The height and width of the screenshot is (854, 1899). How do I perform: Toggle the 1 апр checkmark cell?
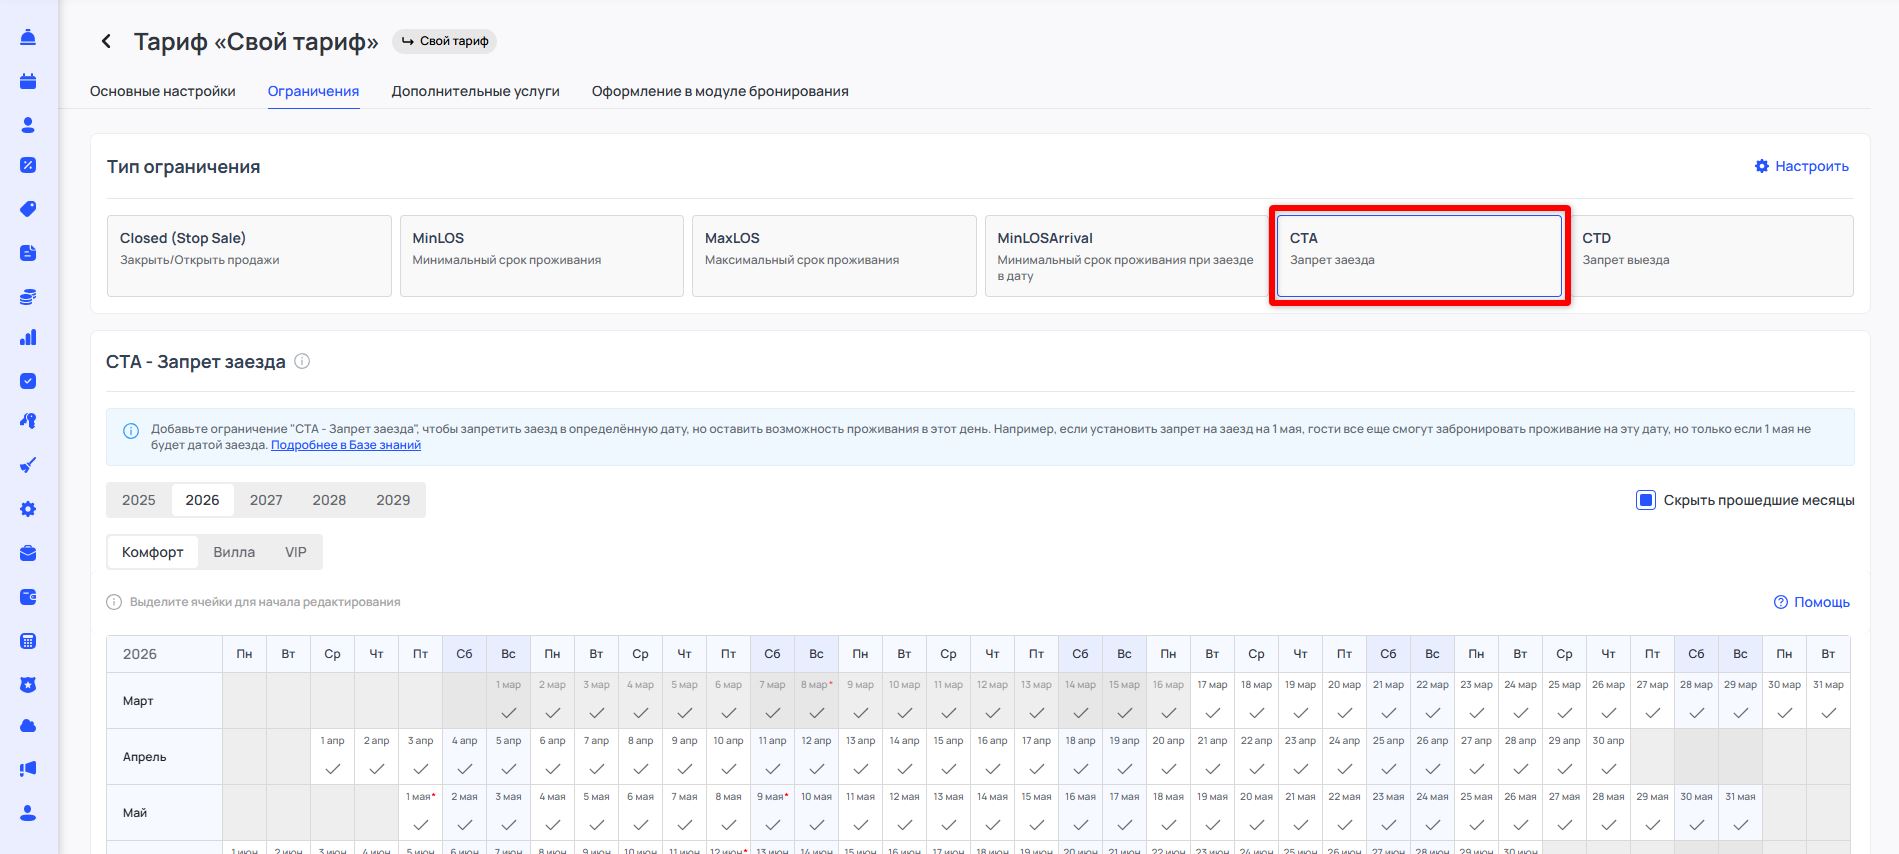332,768
